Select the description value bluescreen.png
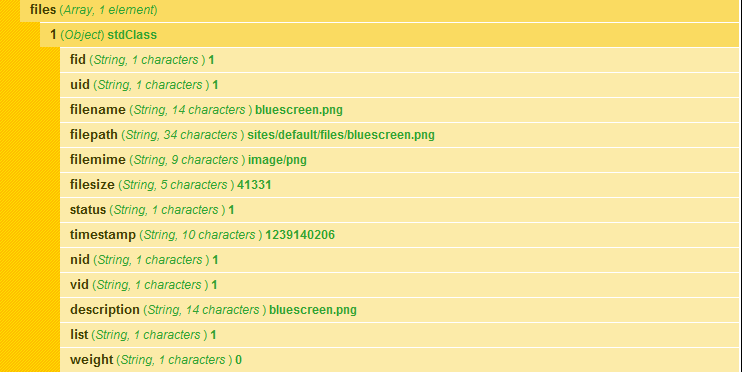 click(313, 310)
